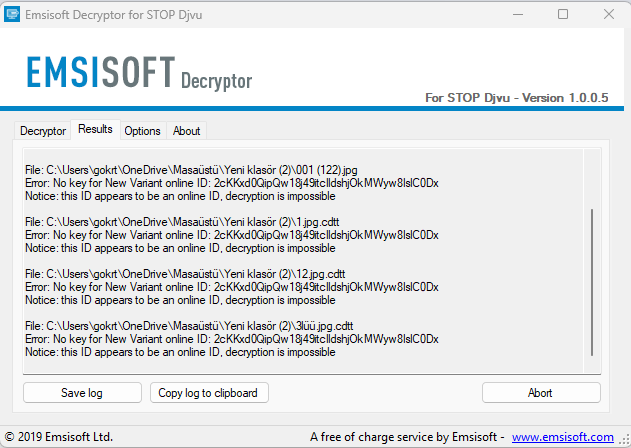Open the www.emsisoft.com link

tap(562, 437)
